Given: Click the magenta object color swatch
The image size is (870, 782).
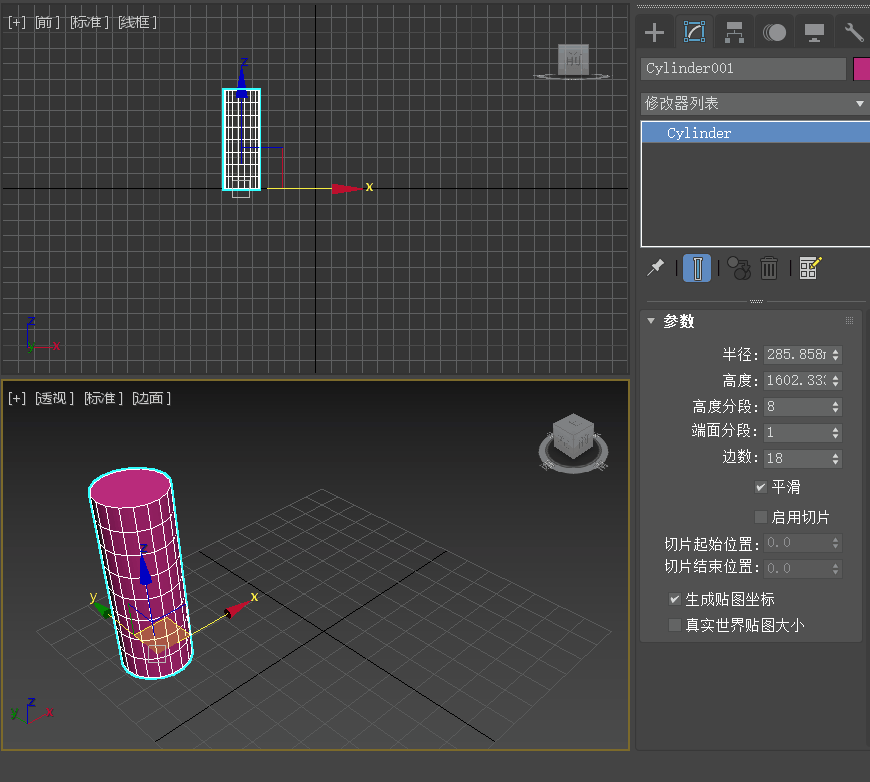Looking at the screenshot, I should click(x=860, y=68).
